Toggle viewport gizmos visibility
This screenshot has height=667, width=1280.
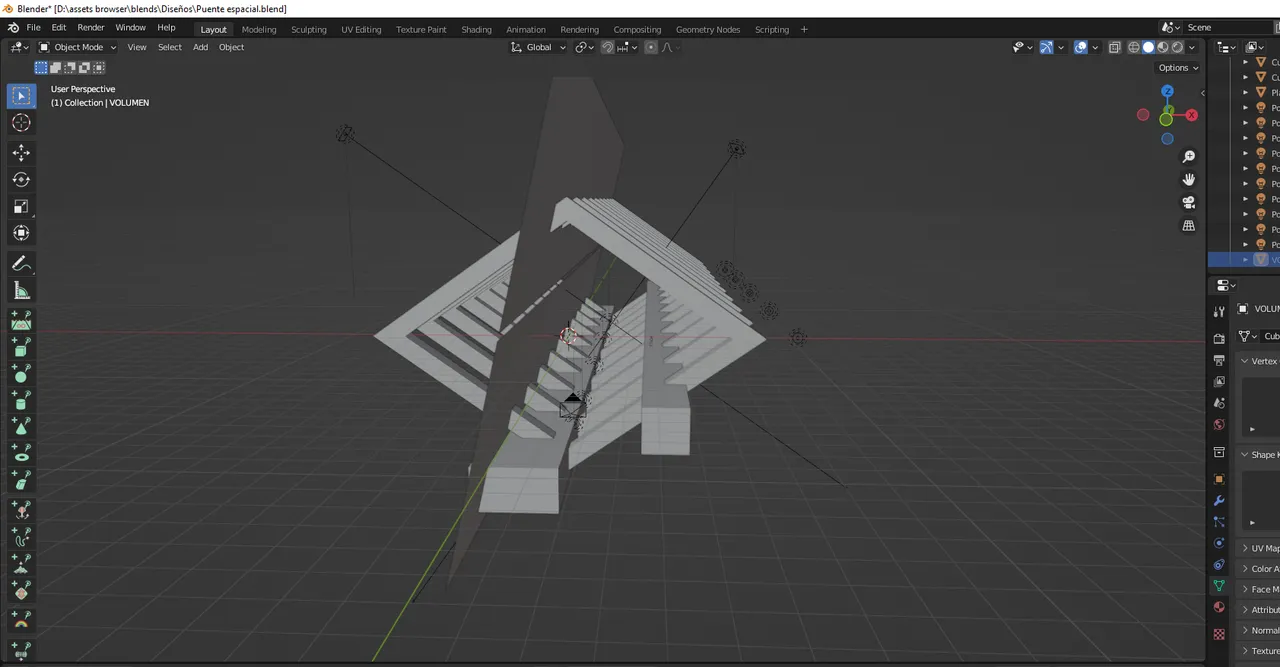pyautogui.click(x=1046, y=47)
